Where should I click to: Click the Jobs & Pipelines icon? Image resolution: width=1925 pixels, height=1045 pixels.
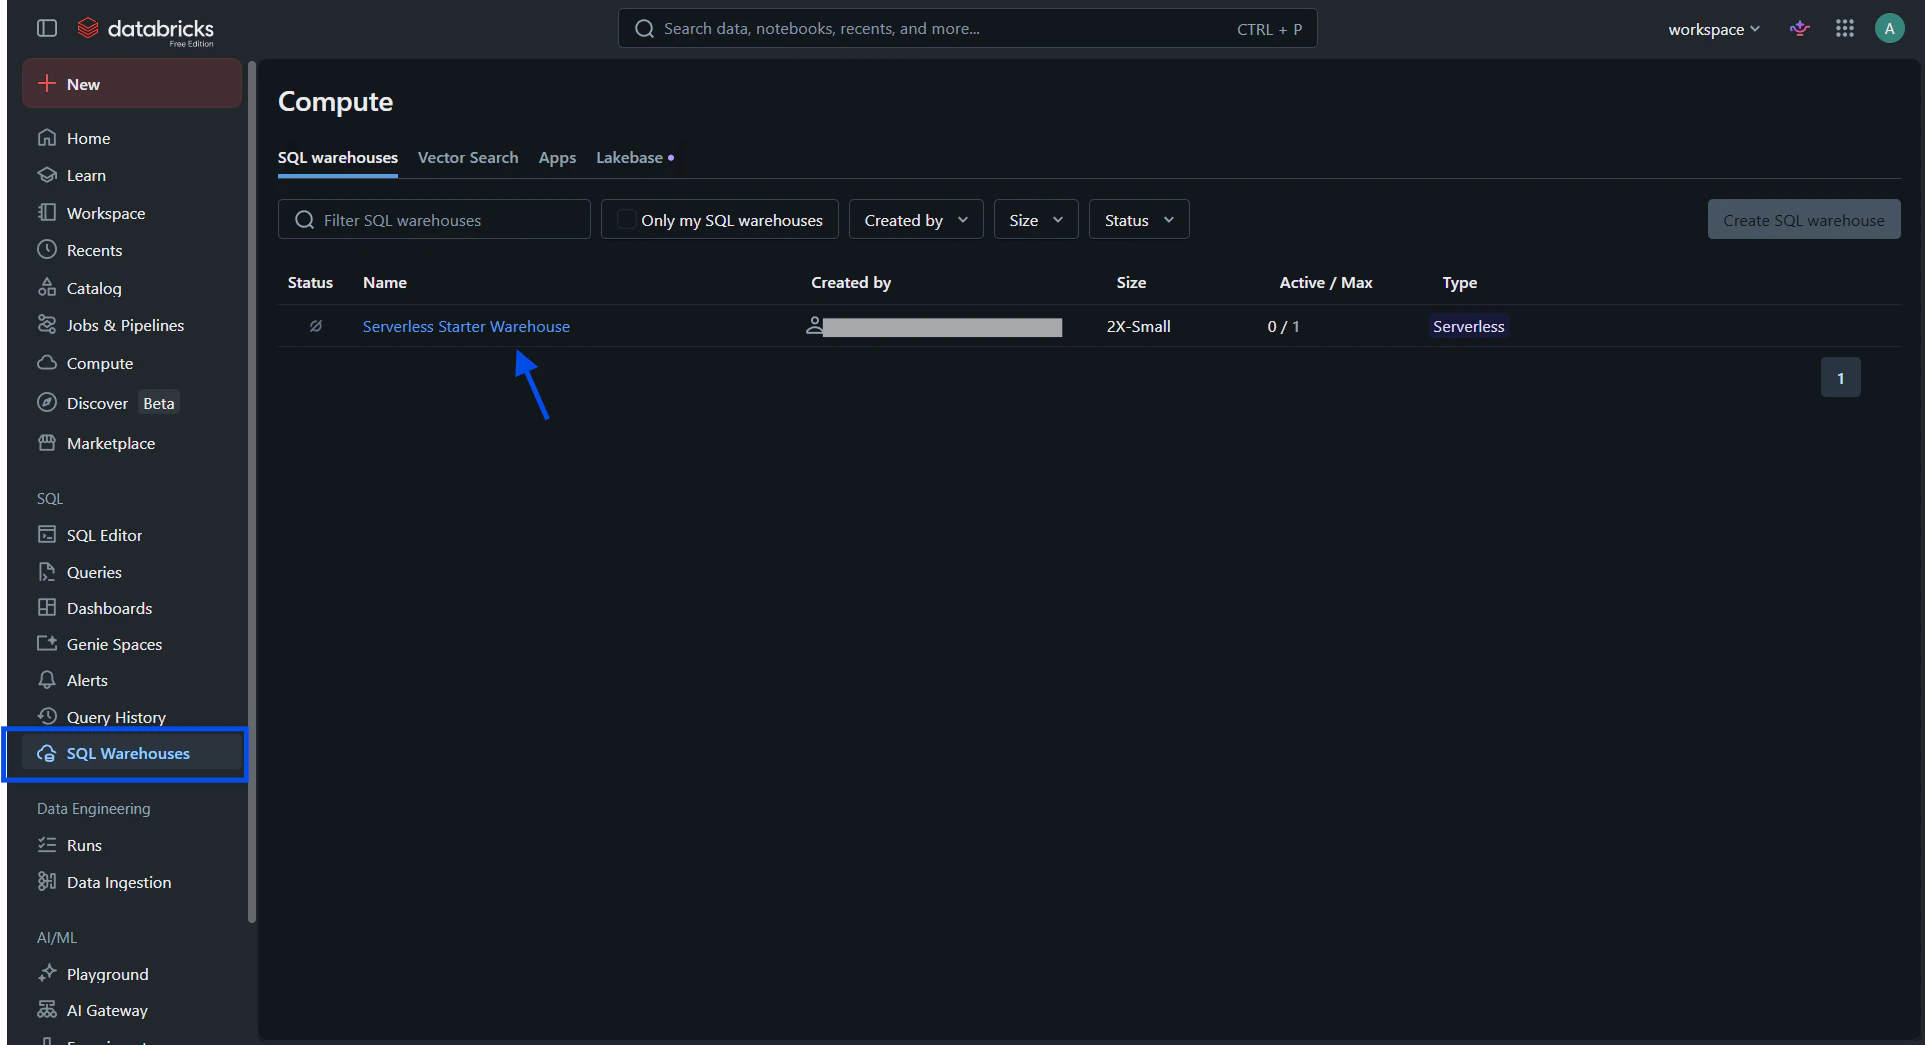pyautogui.click(x=47, y=324)
